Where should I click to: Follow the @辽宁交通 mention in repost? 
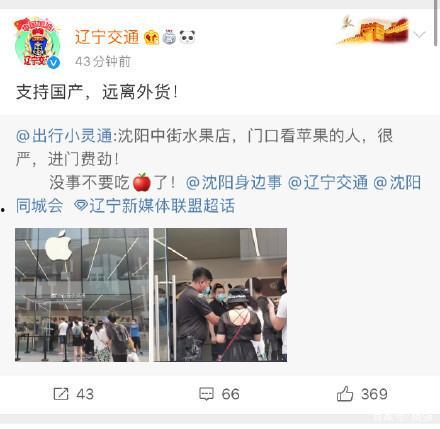[328, 183]
